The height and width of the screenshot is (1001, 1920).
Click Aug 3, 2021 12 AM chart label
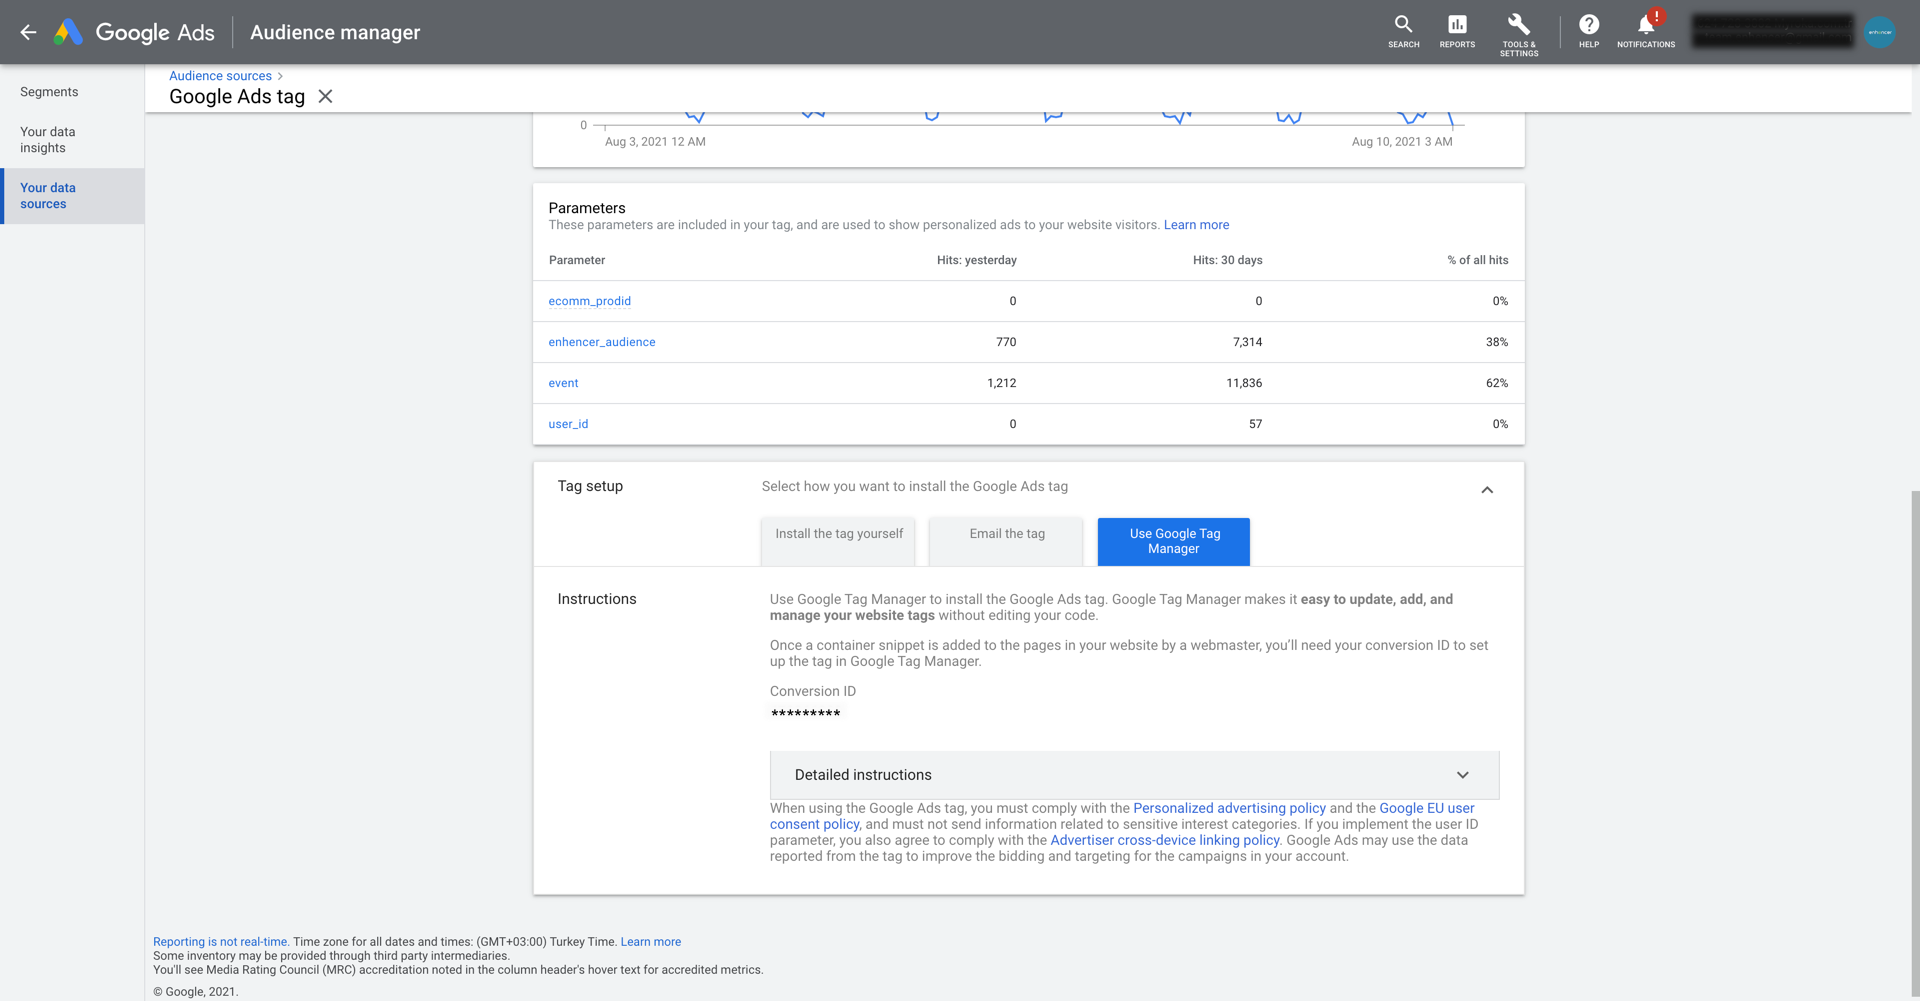pos(655,142)
